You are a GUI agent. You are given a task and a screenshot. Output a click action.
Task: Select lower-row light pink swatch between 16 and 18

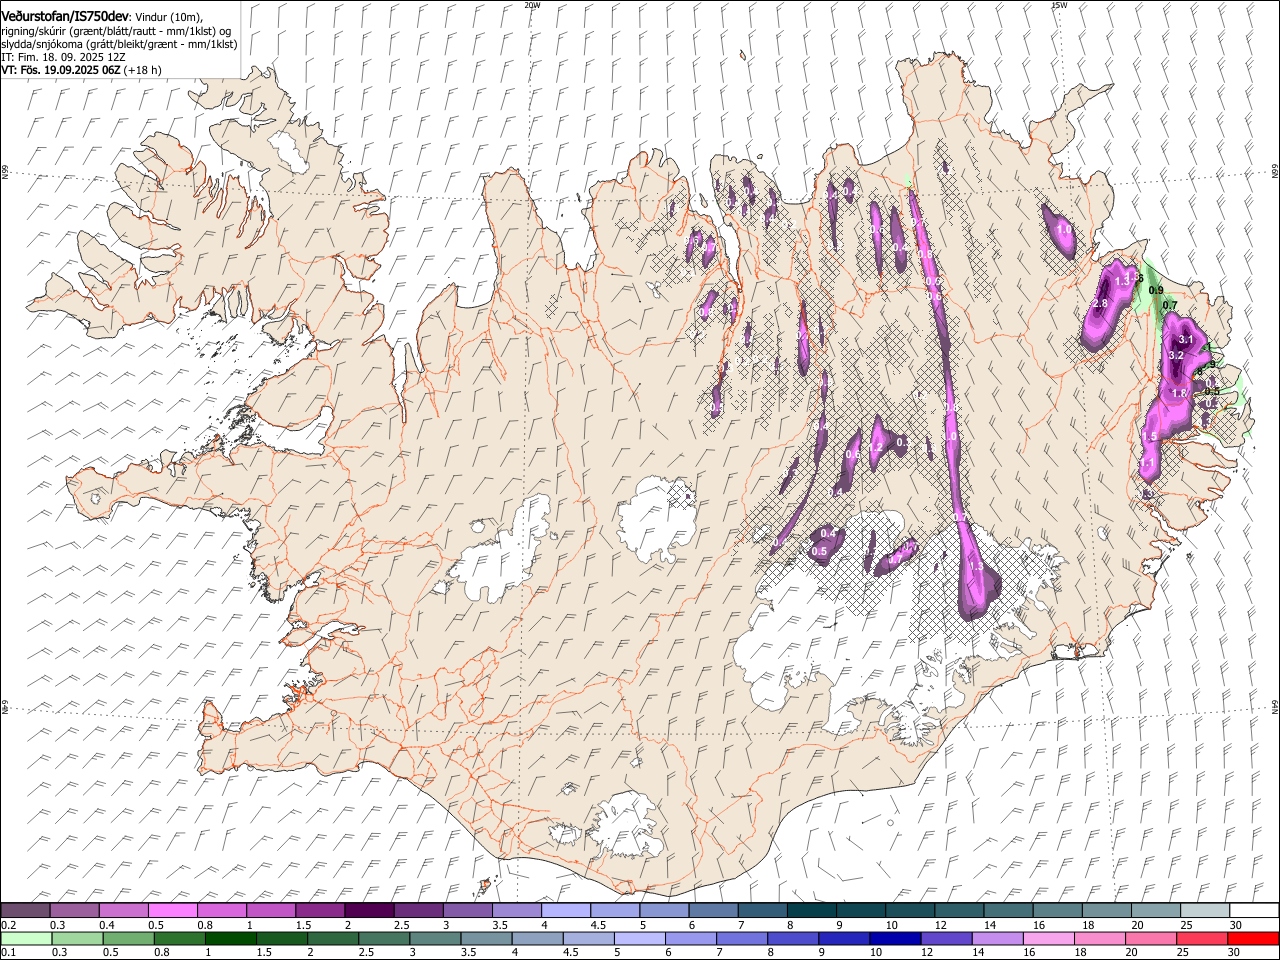point(1047,939)
